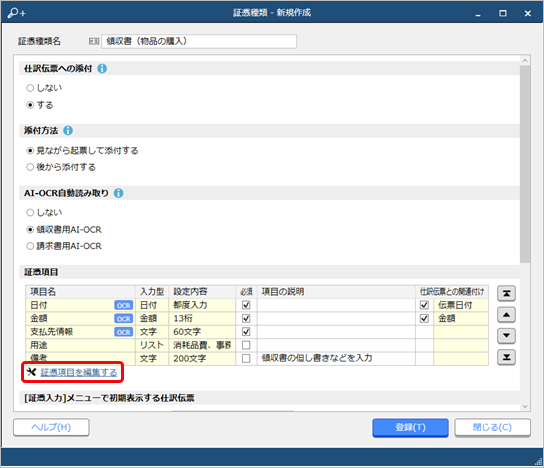Click the info icon beside 仕訳伝票への添付
544x468 pixels.
point(102,68)
